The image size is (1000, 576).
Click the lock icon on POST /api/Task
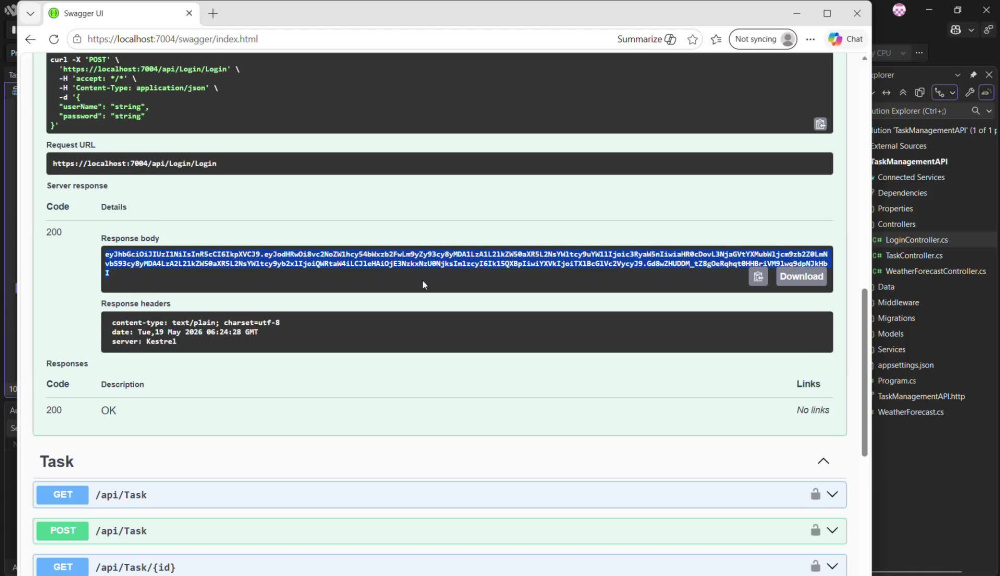pos(815,529)
